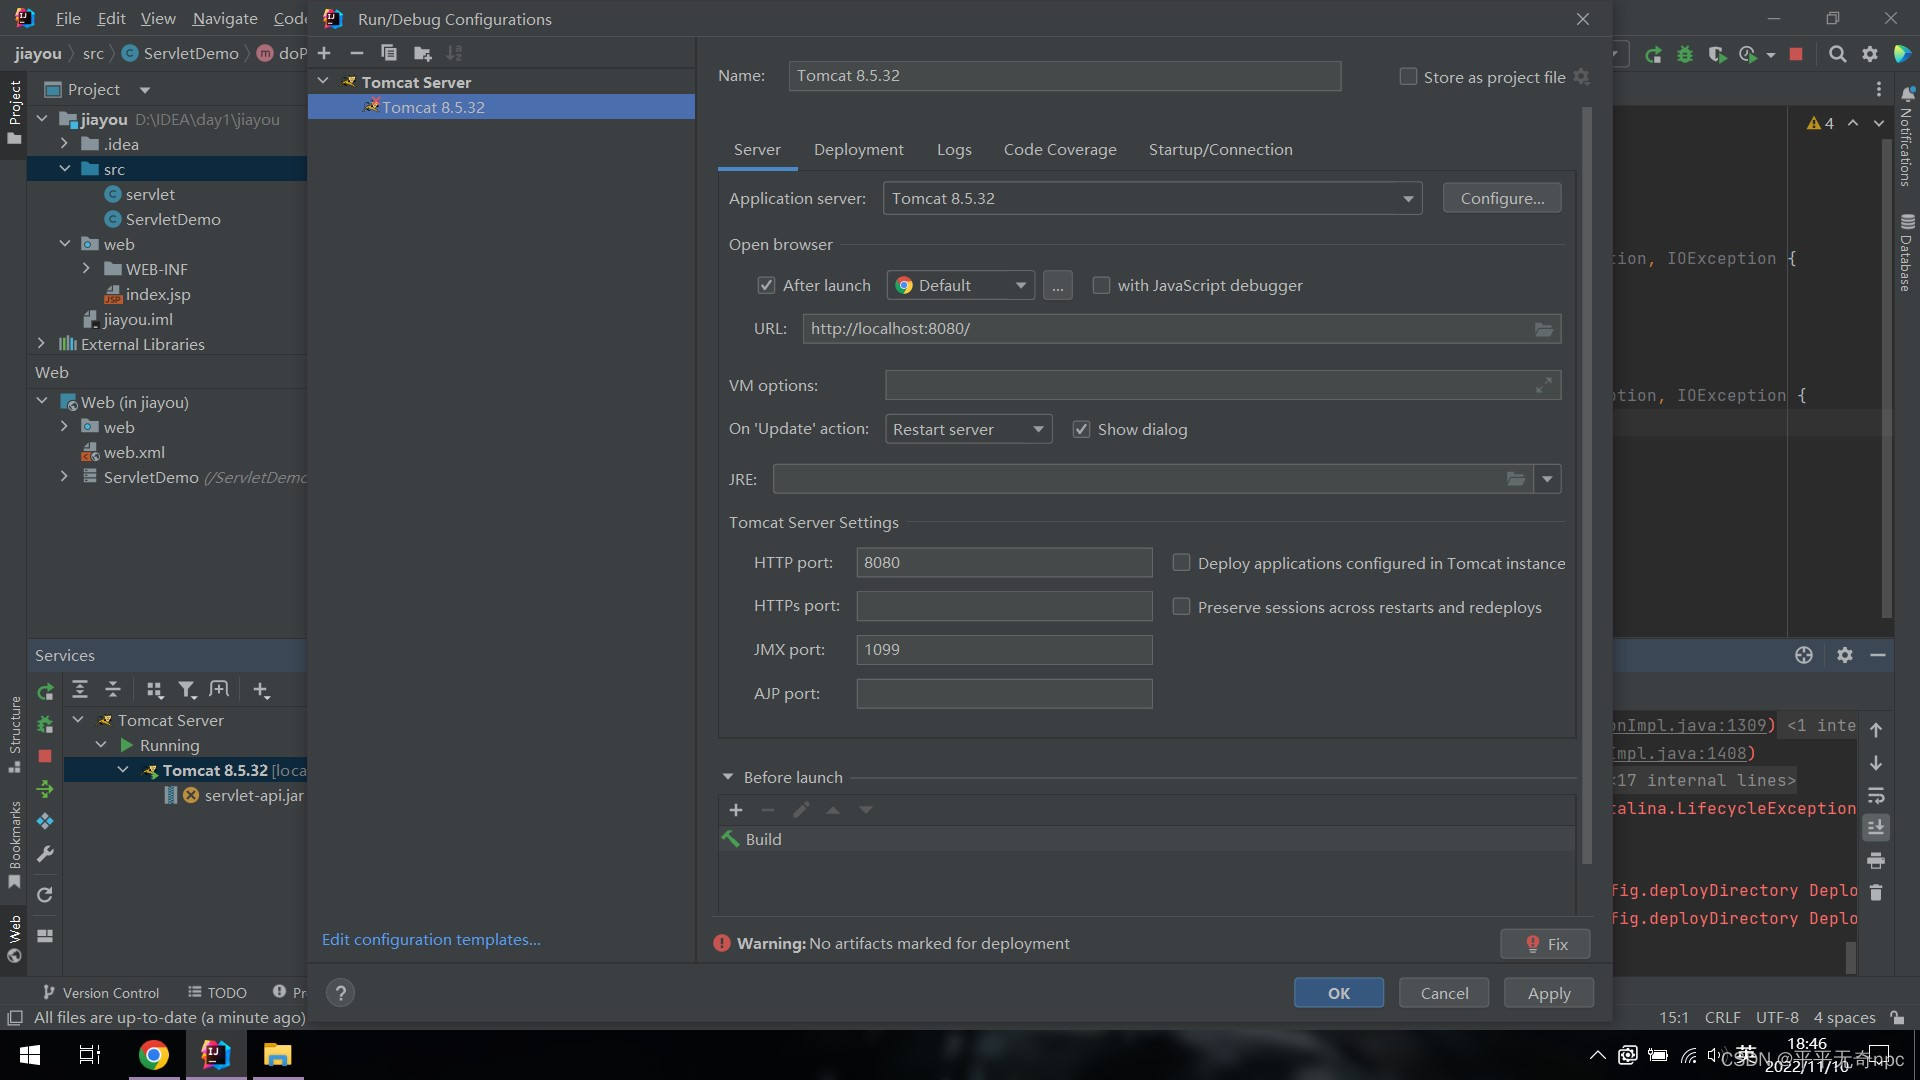Switch to the Code Coverage tab
This screenshot has width=1920, height=1080.
1060,150
